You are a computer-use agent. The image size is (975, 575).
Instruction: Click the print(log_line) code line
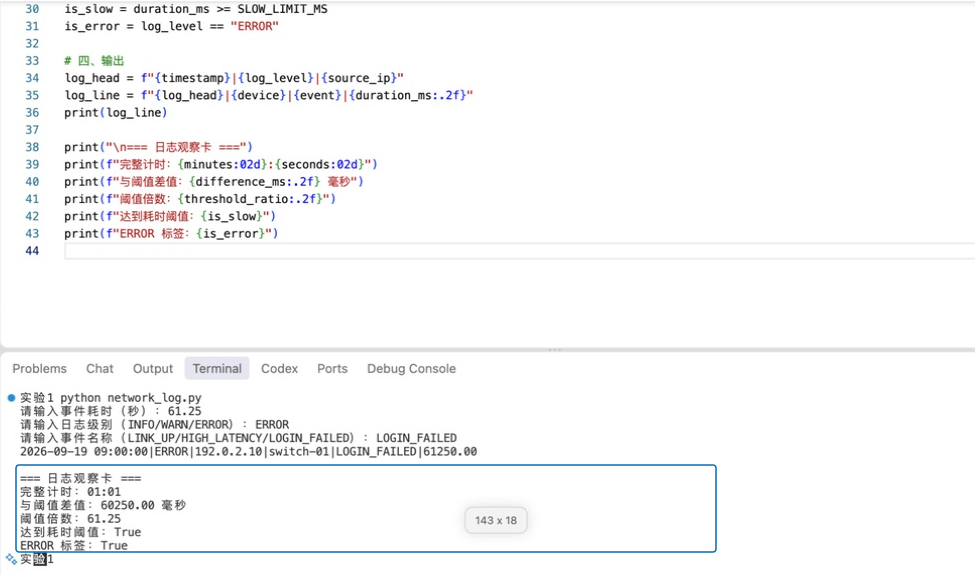click(116, 113)
